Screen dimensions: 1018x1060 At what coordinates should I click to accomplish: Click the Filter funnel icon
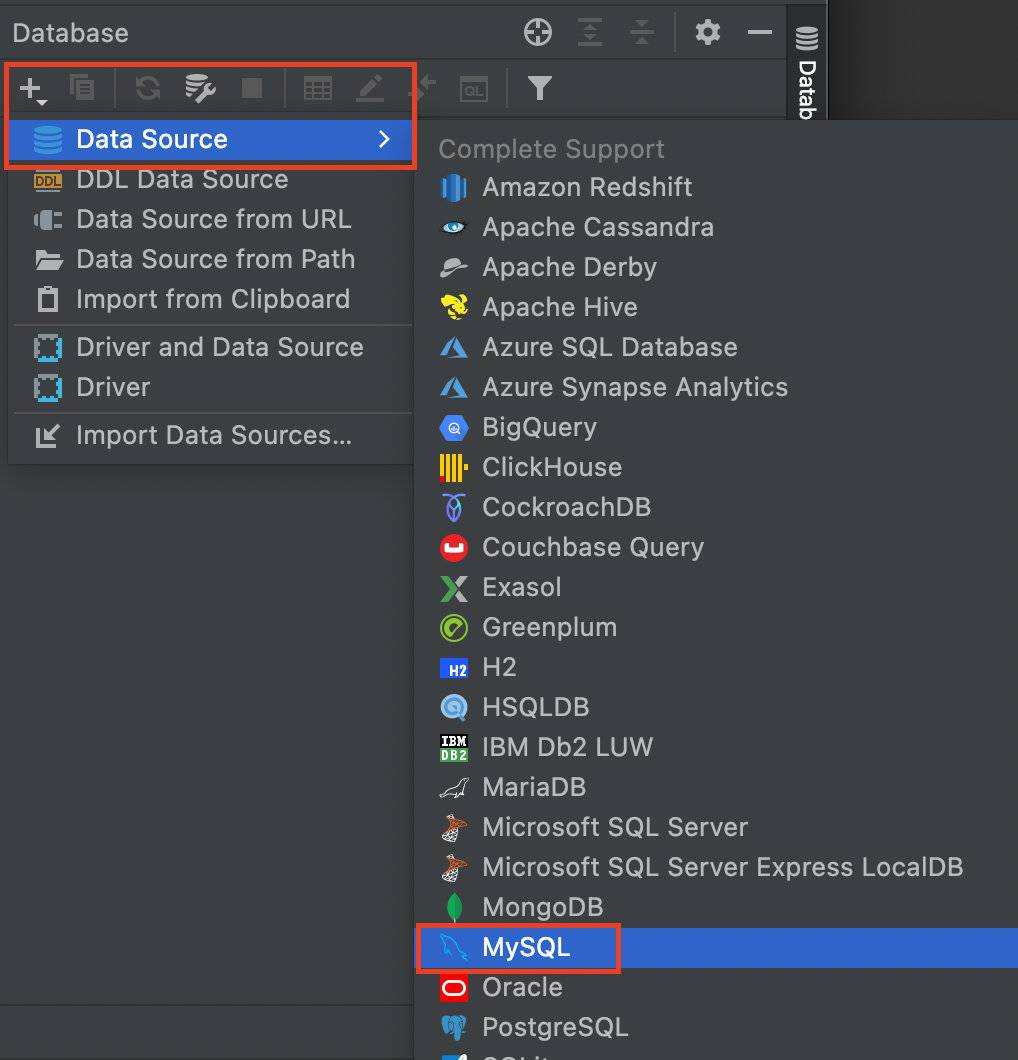[x=539, y=89]
